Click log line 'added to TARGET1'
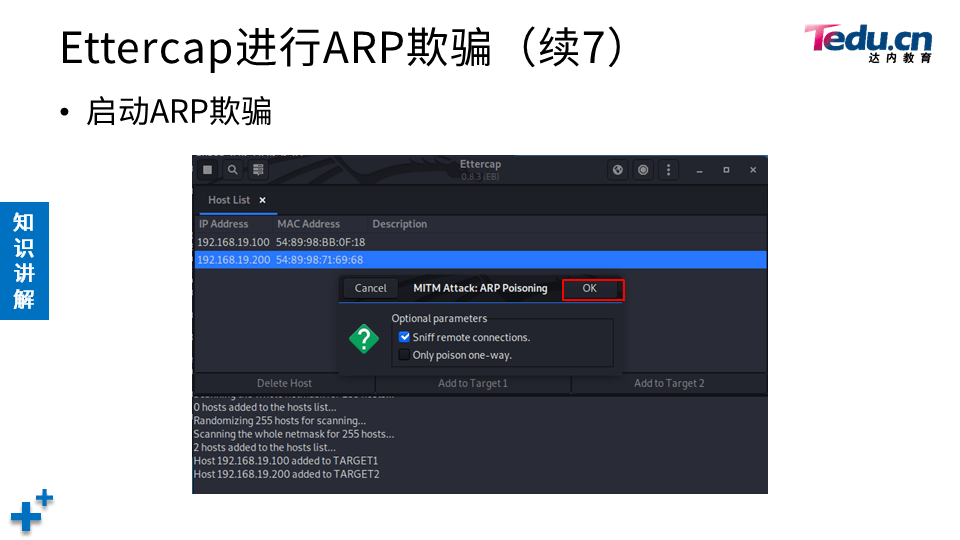Viewport: 960px width, 540px height. (286, 460)
